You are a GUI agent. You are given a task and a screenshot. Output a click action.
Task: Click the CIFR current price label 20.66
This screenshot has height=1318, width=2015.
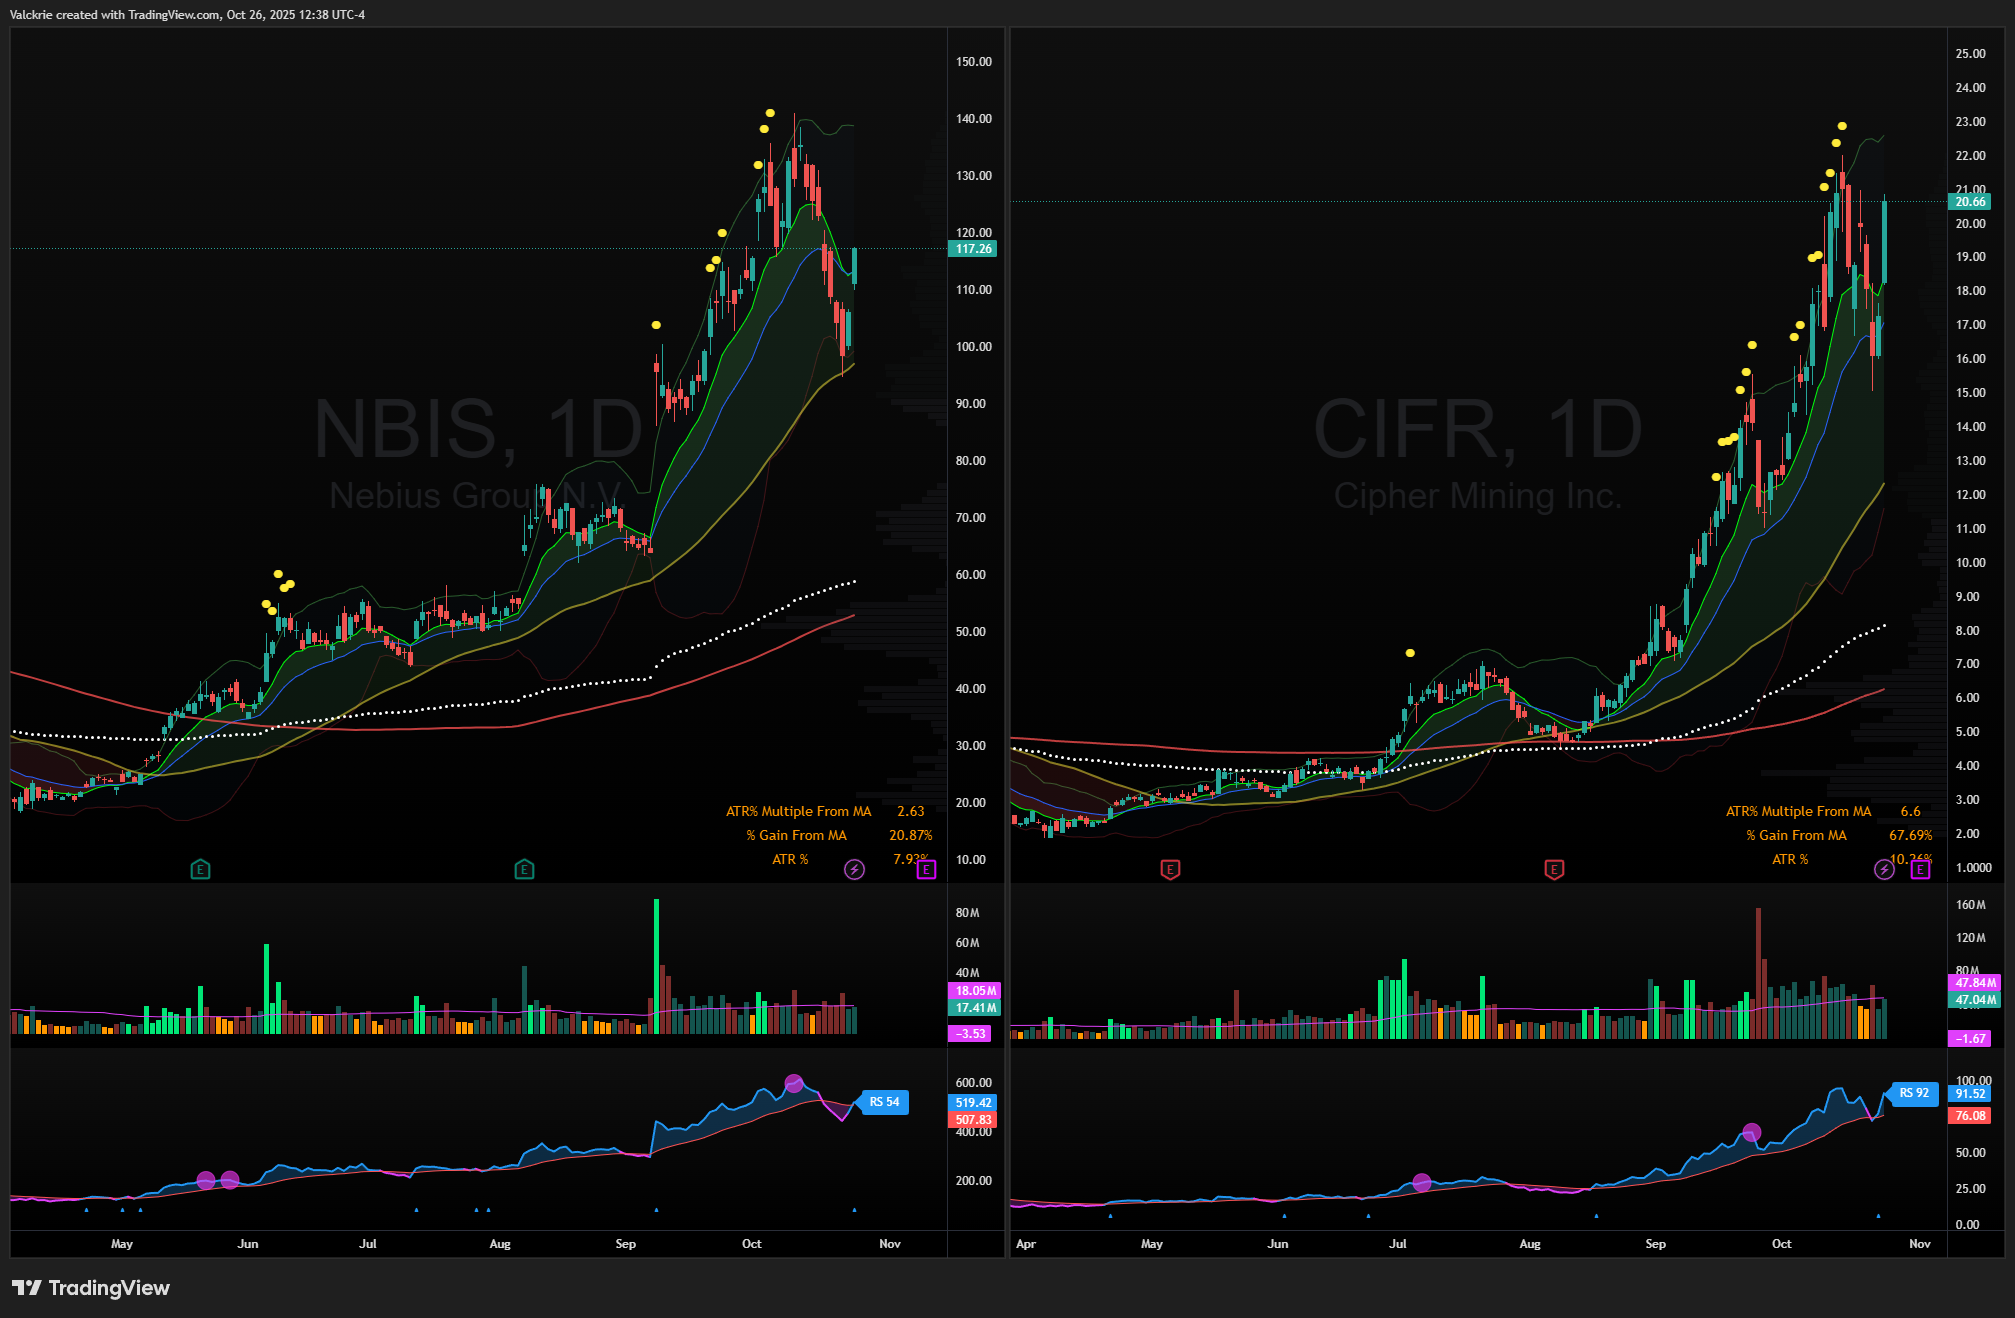[1970, 202]
